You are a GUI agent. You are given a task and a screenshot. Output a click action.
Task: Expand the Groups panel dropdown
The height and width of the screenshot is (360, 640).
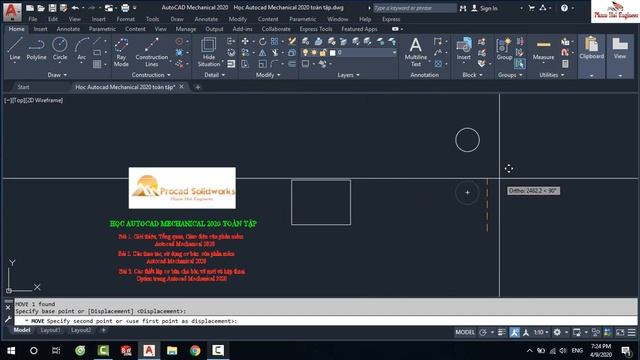point(510,75)
